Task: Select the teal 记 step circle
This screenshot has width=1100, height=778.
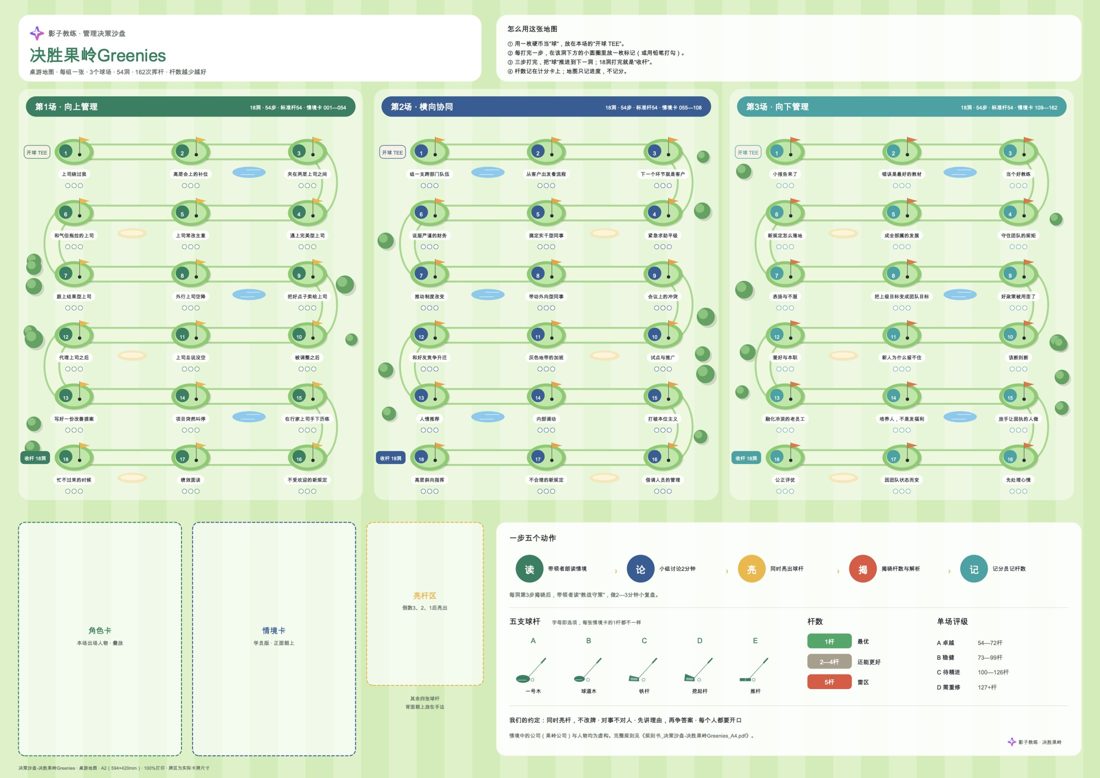Action: point(974,569)
